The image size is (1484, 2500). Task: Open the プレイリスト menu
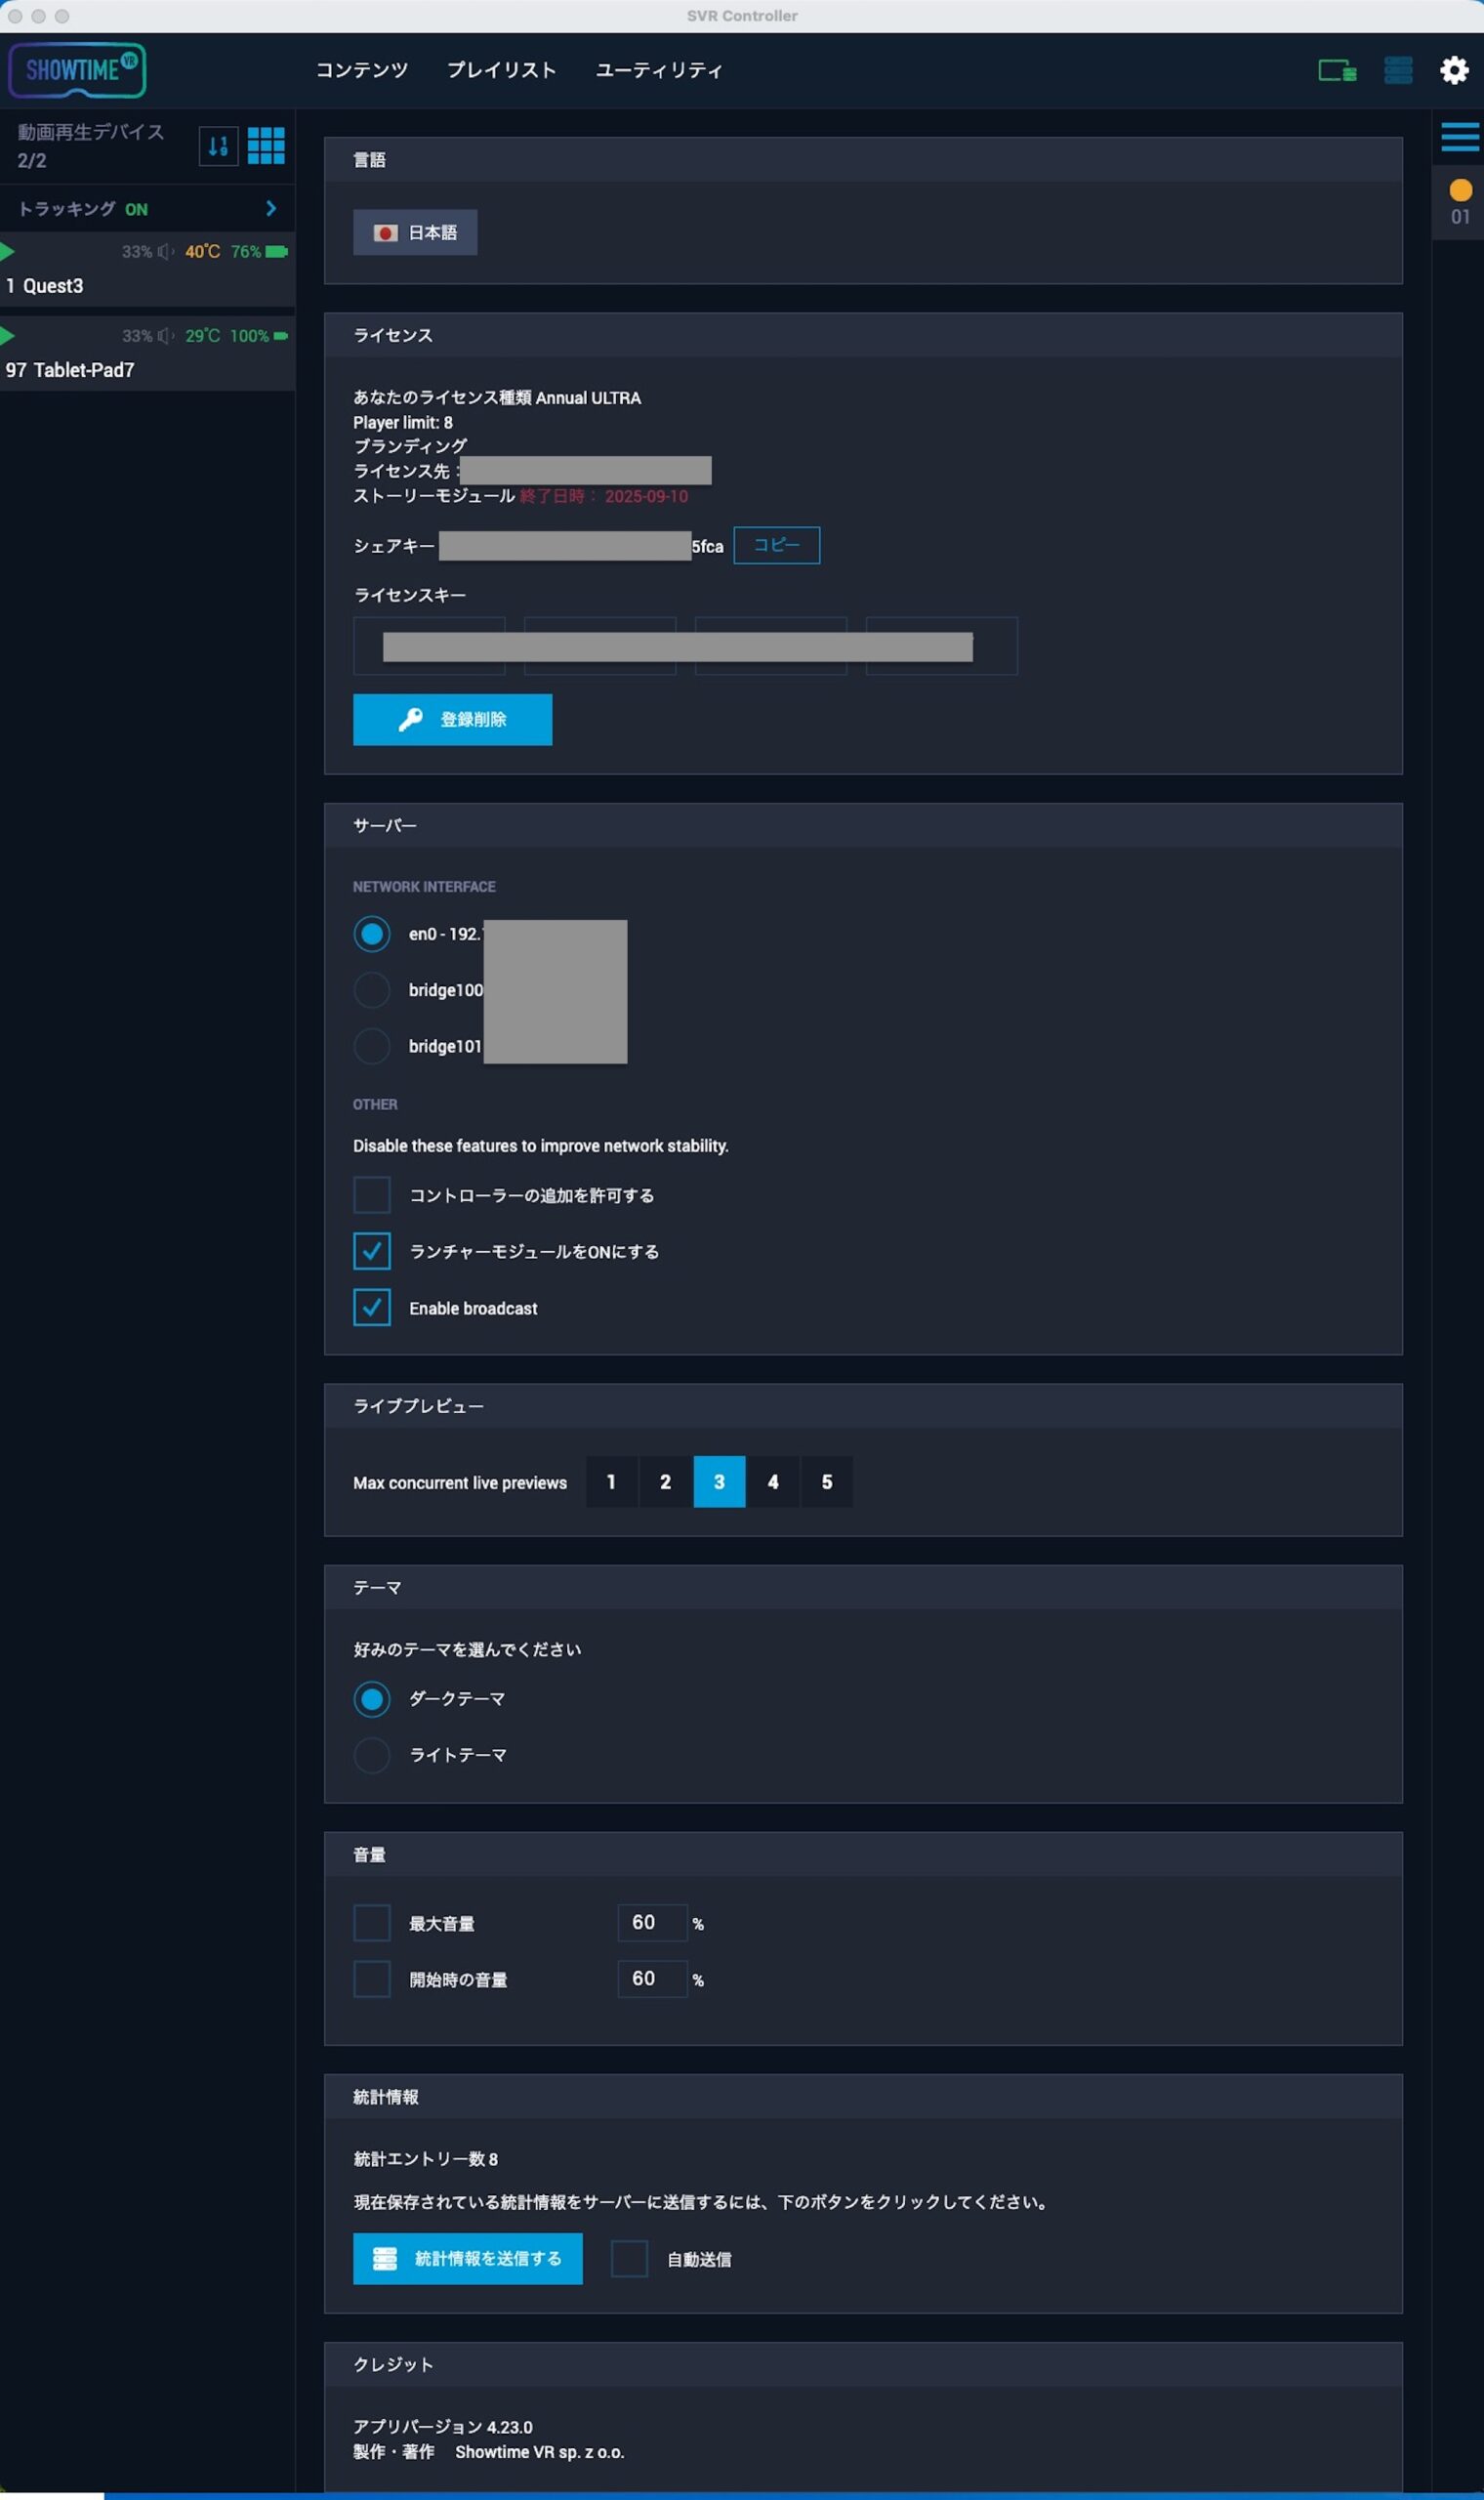tap(501, 70)
